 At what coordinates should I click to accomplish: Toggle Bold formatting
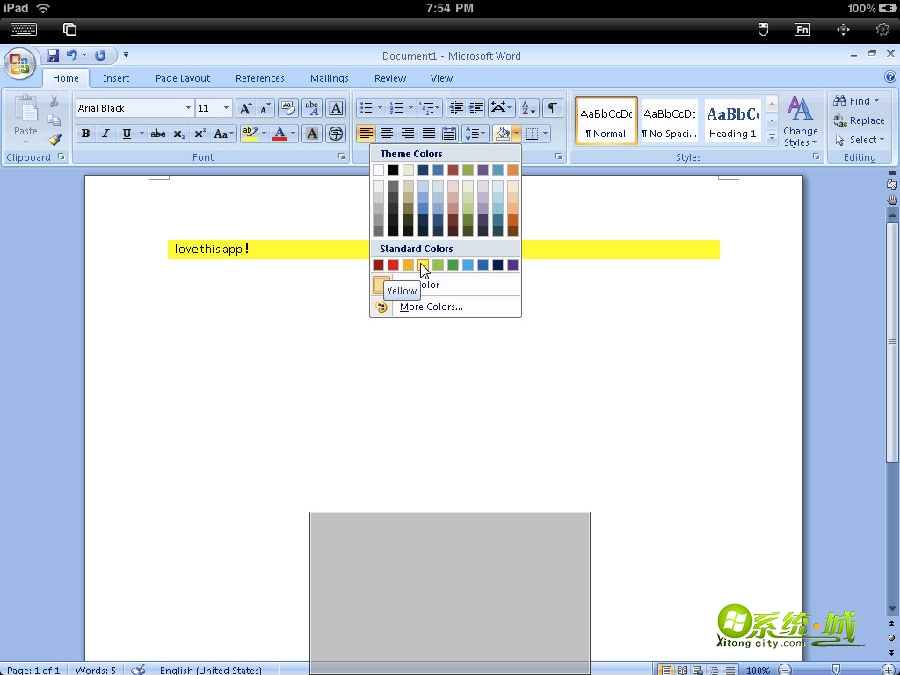85,134
